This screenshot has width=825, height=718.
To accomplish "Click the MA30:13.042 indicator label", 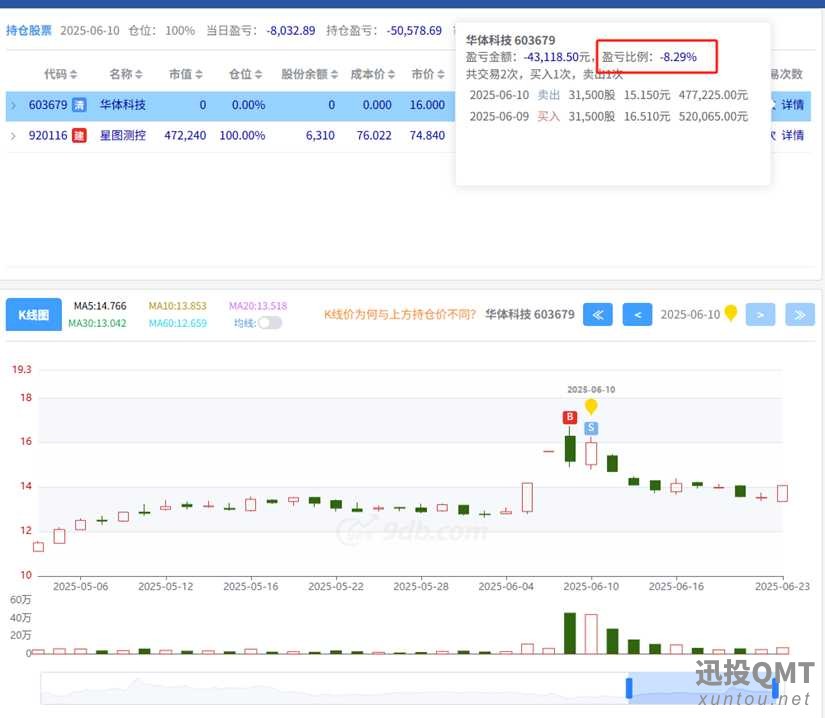I will click(x=97, y=323).
